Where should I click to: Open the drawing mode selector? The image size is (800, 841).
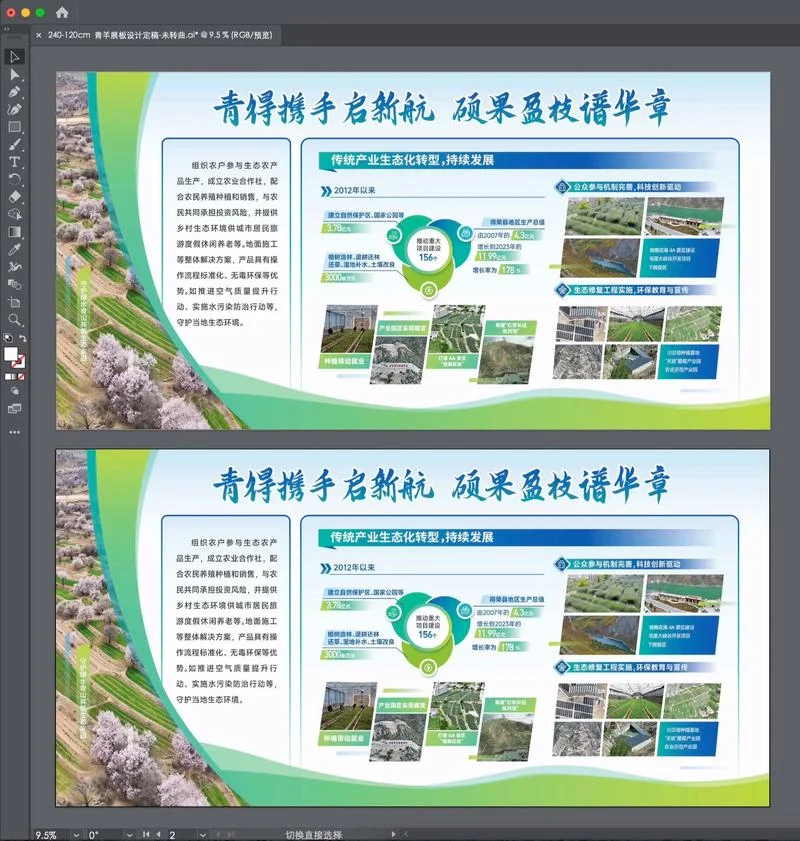(14, 391)
